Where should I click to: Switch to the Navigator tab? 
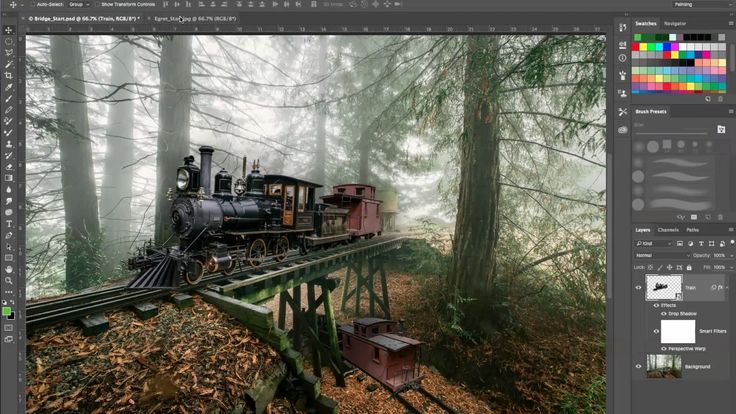675,23
